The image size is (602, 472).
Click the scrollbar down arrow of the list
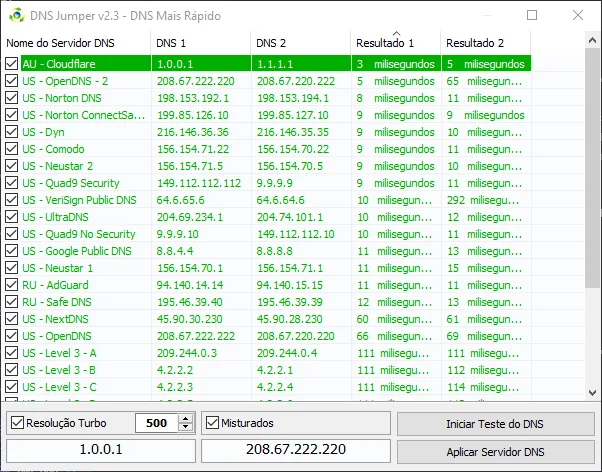click(x=592, y=393)
